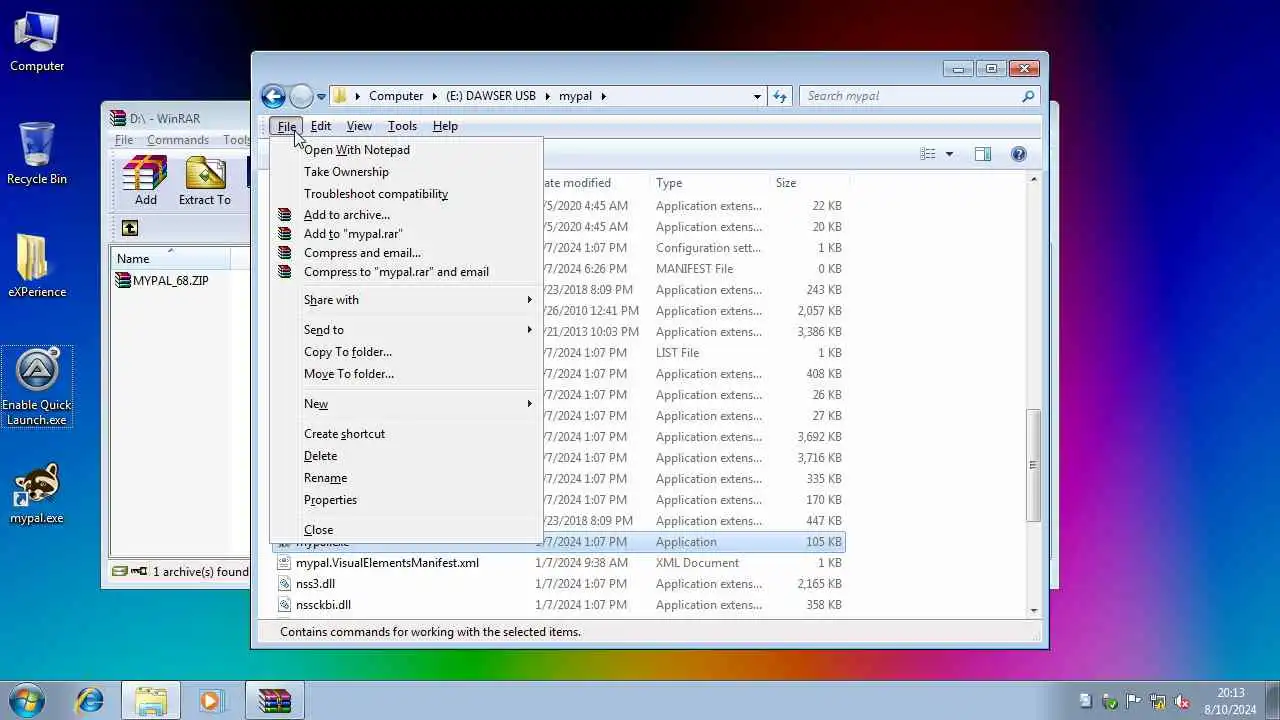Select the mypal.exe raccoon desktop shortcut
The height and width of the screenshot is (720, 1280).
click(37, 493)
